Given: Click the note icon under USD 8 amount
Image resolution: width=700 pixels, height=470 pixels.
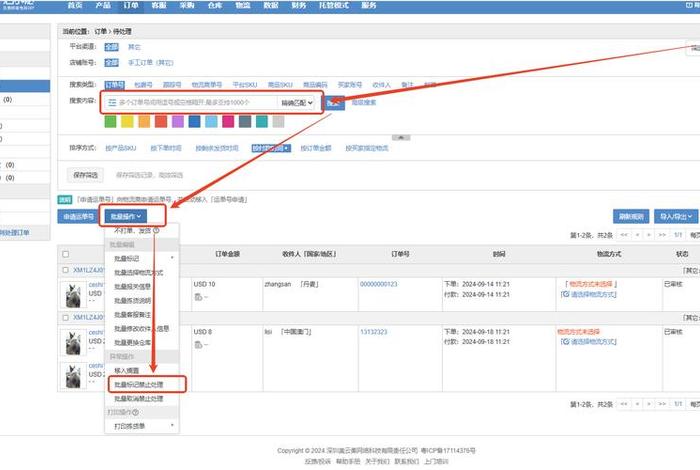Looking at the screenshot, I should pos(199,344).
